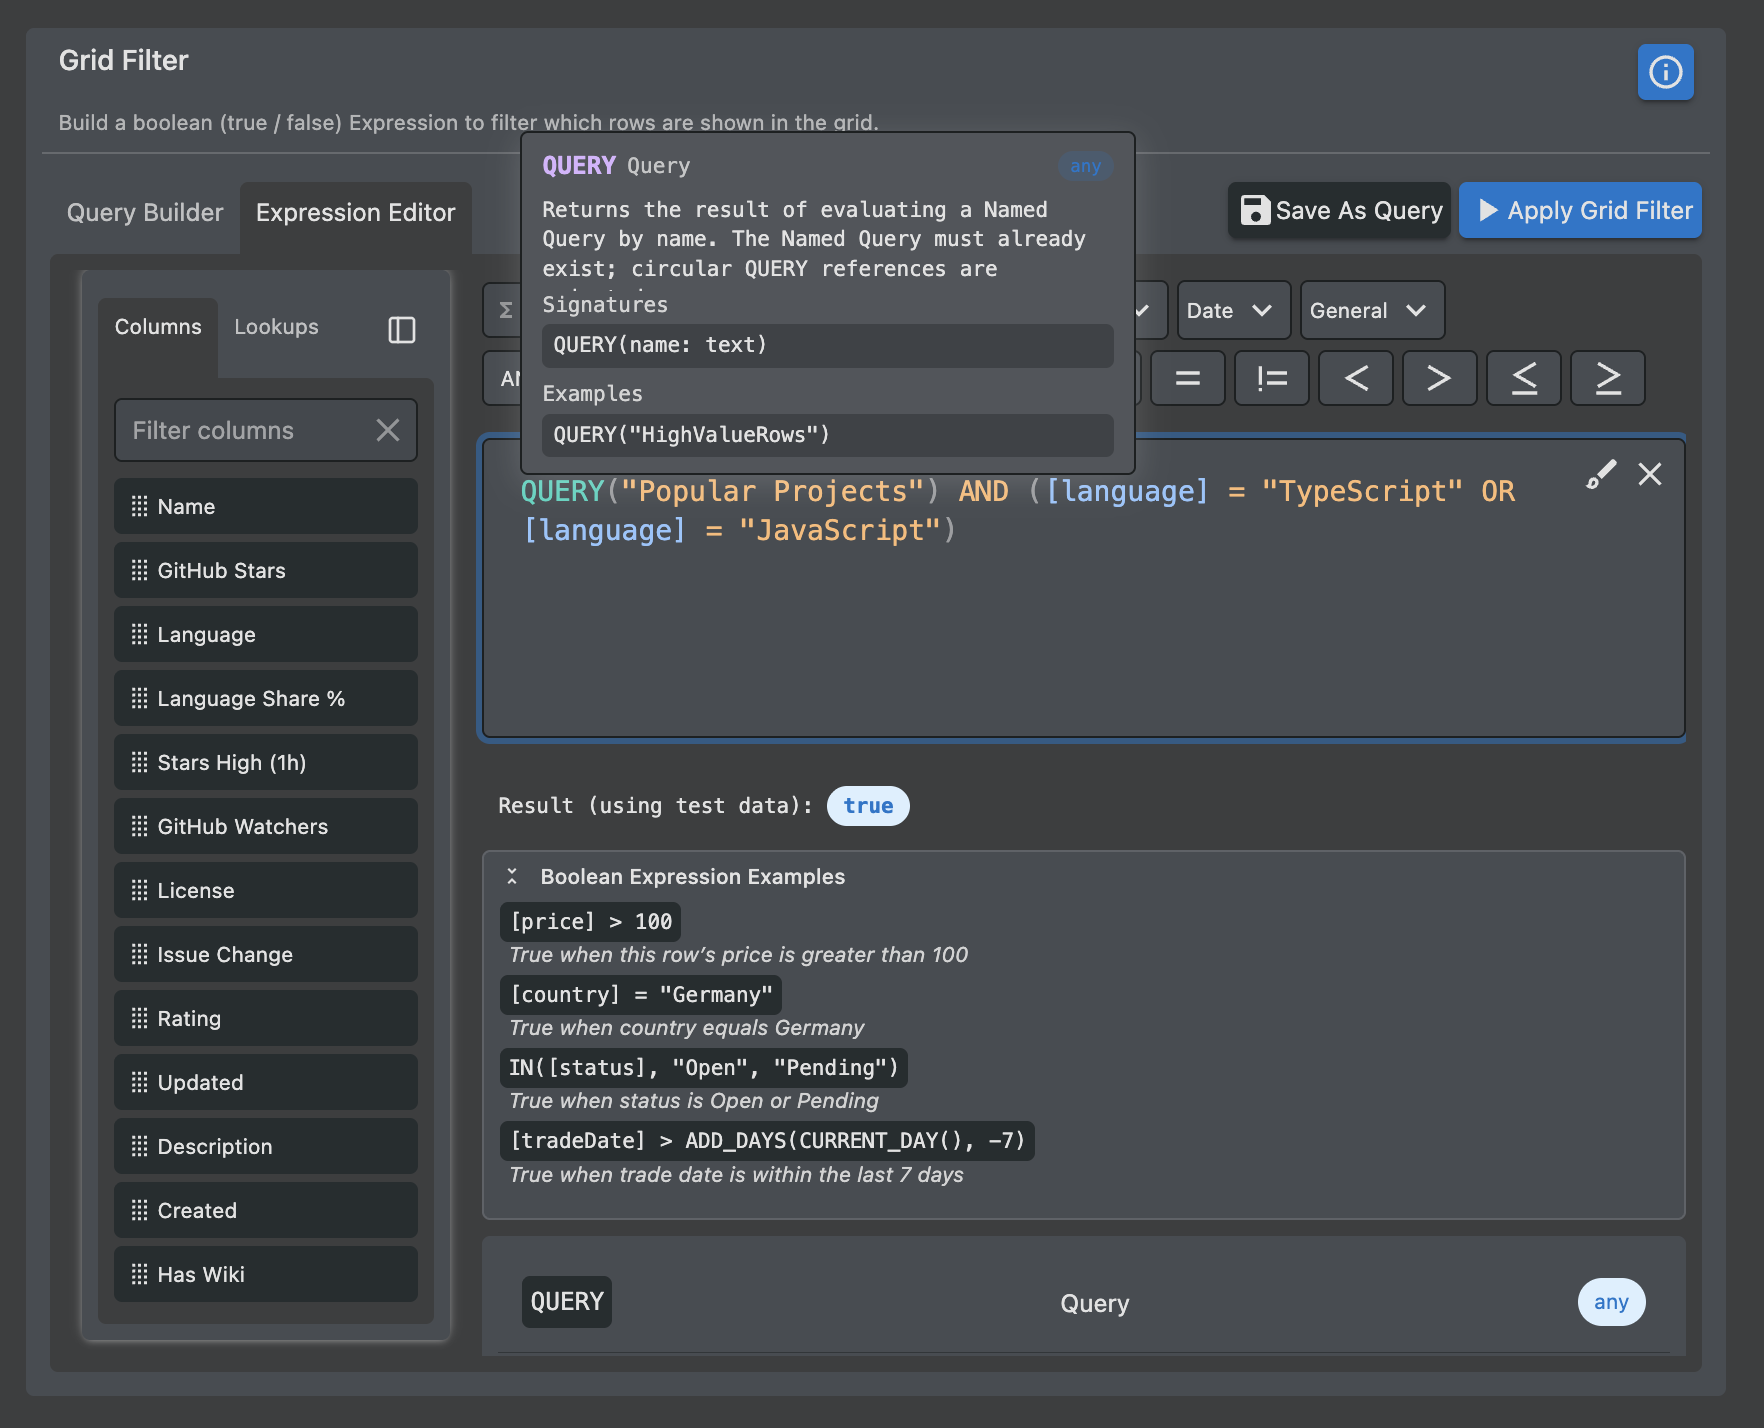
Task: Select the GitHub Watchers column
Action: tap(266, 826)
